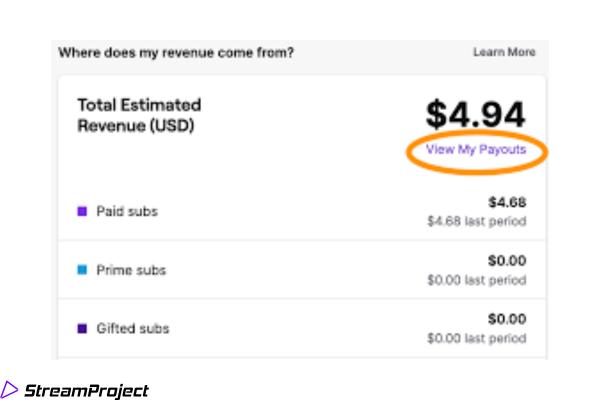
Task: Click Gifted subs '$0.00 last period' text
Action: (x=476, y=337)
